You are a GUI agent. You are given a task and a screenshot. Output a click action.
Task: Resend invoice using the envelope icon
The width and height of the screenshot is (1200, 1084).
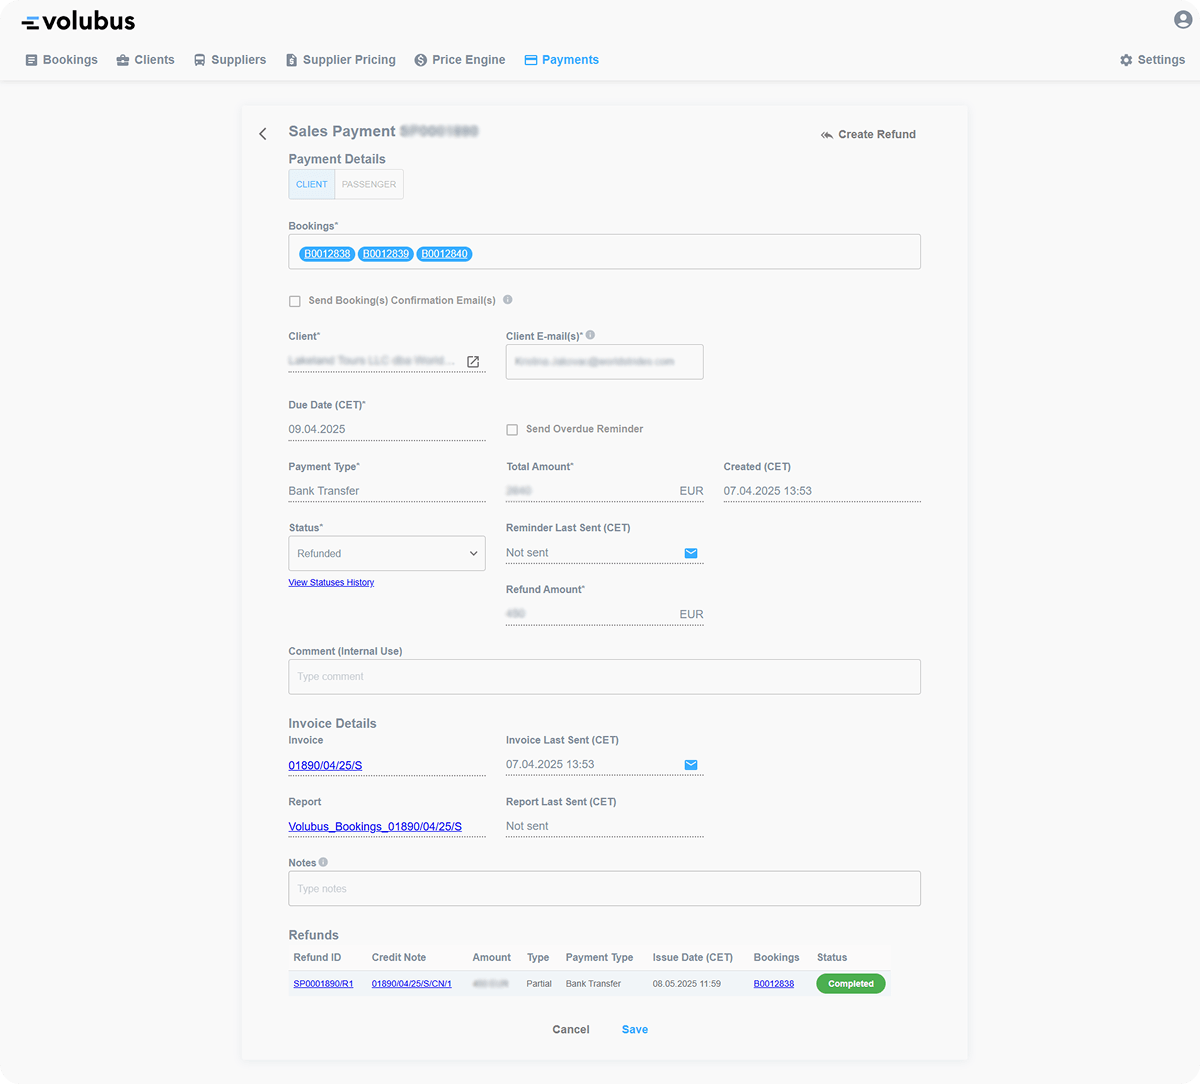coord(691,765)
